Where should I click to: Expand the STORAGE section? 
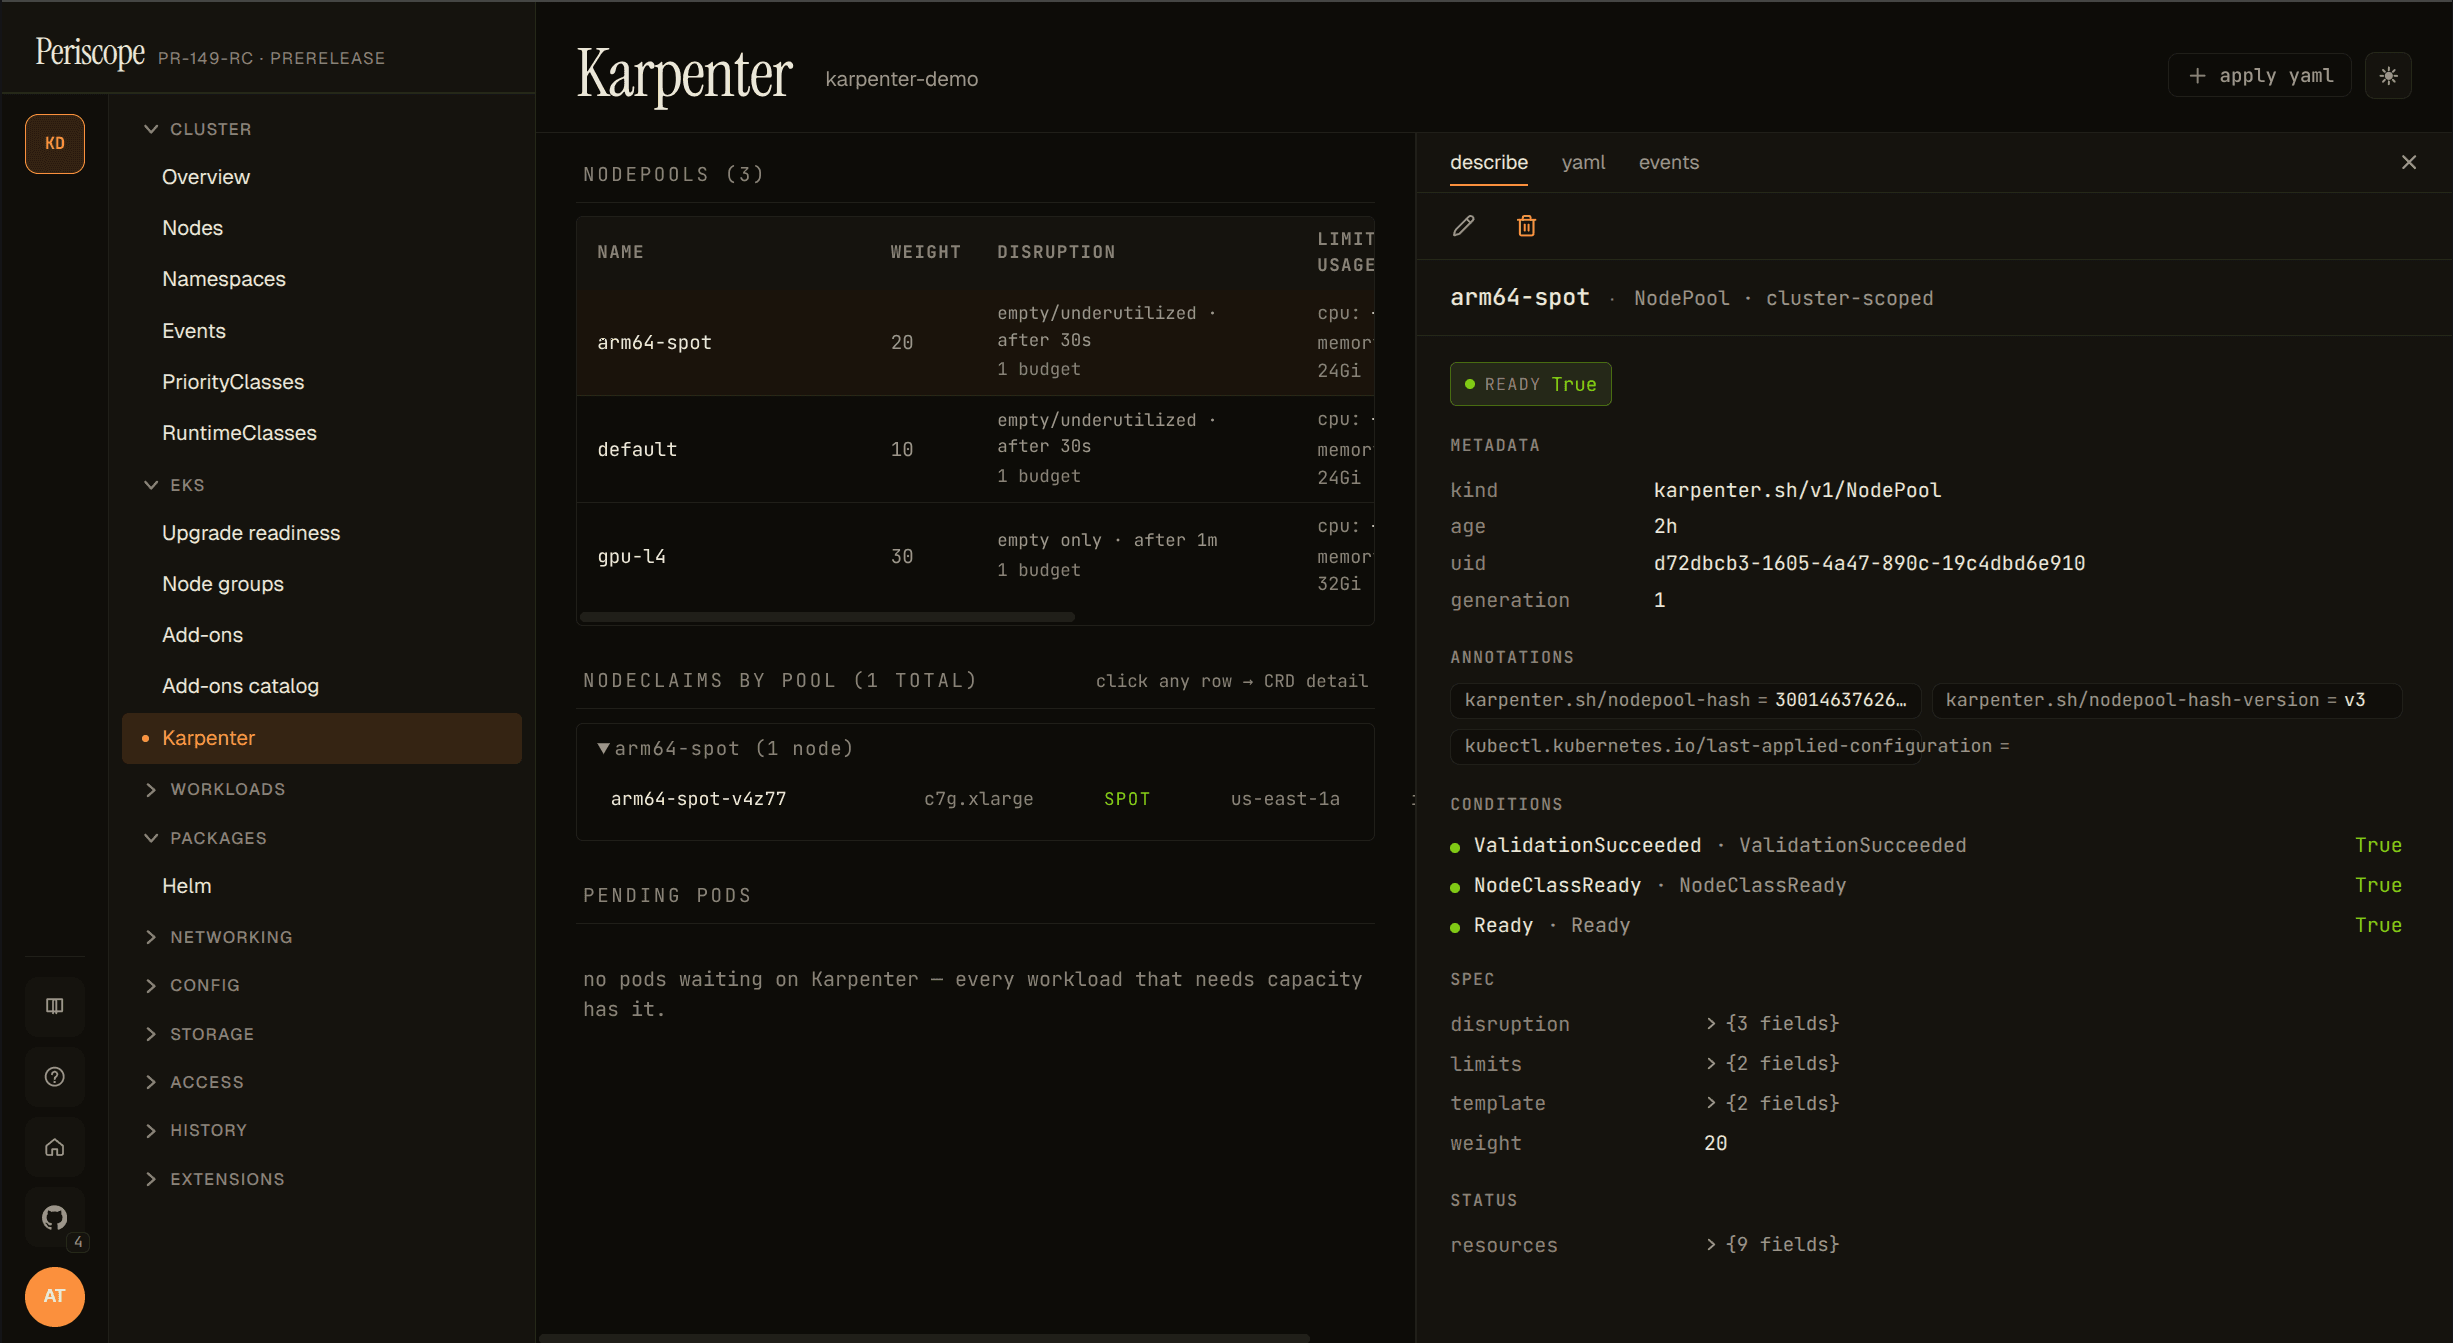[199, 1034]
